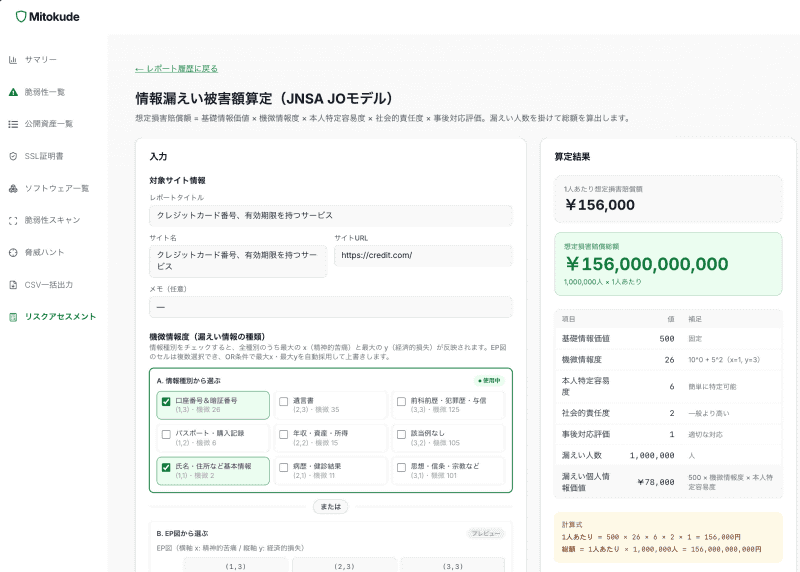
Task: Click the 社会的責任度 row label
Action: (586, 413)
